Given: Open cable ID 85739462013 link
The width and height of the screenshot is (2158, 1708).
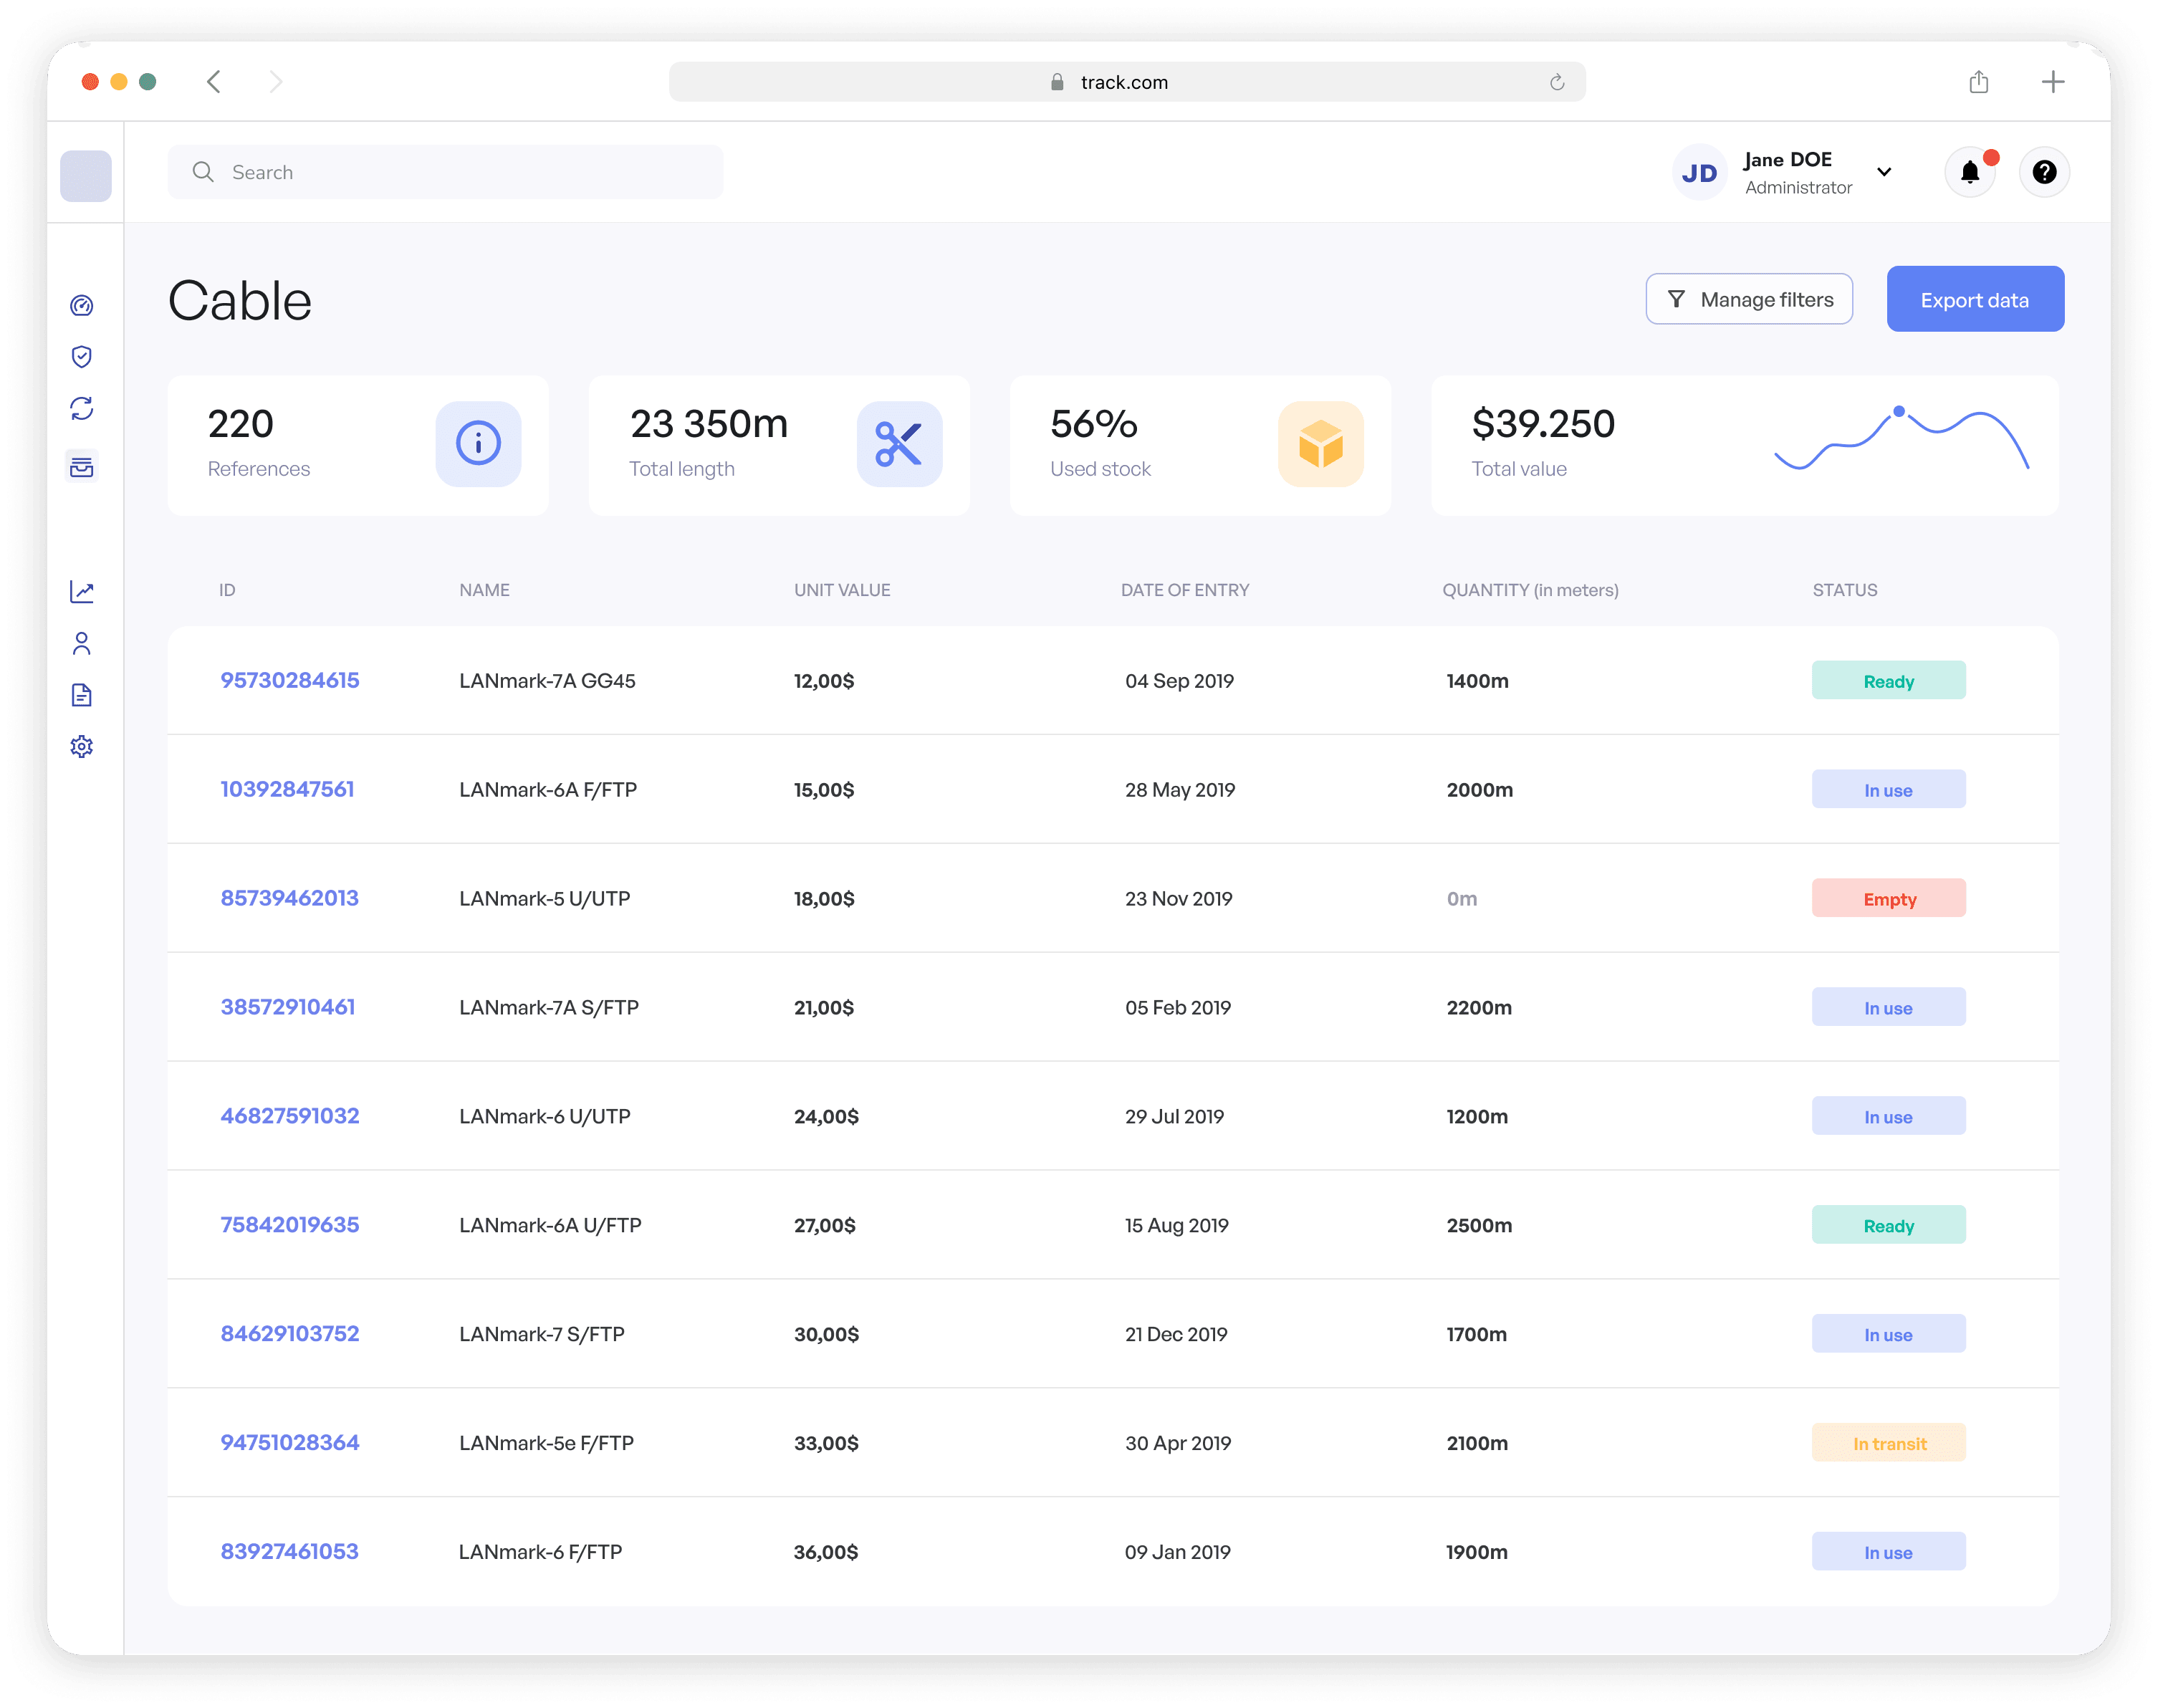Looking at the screenshot, I should (290, 898).
